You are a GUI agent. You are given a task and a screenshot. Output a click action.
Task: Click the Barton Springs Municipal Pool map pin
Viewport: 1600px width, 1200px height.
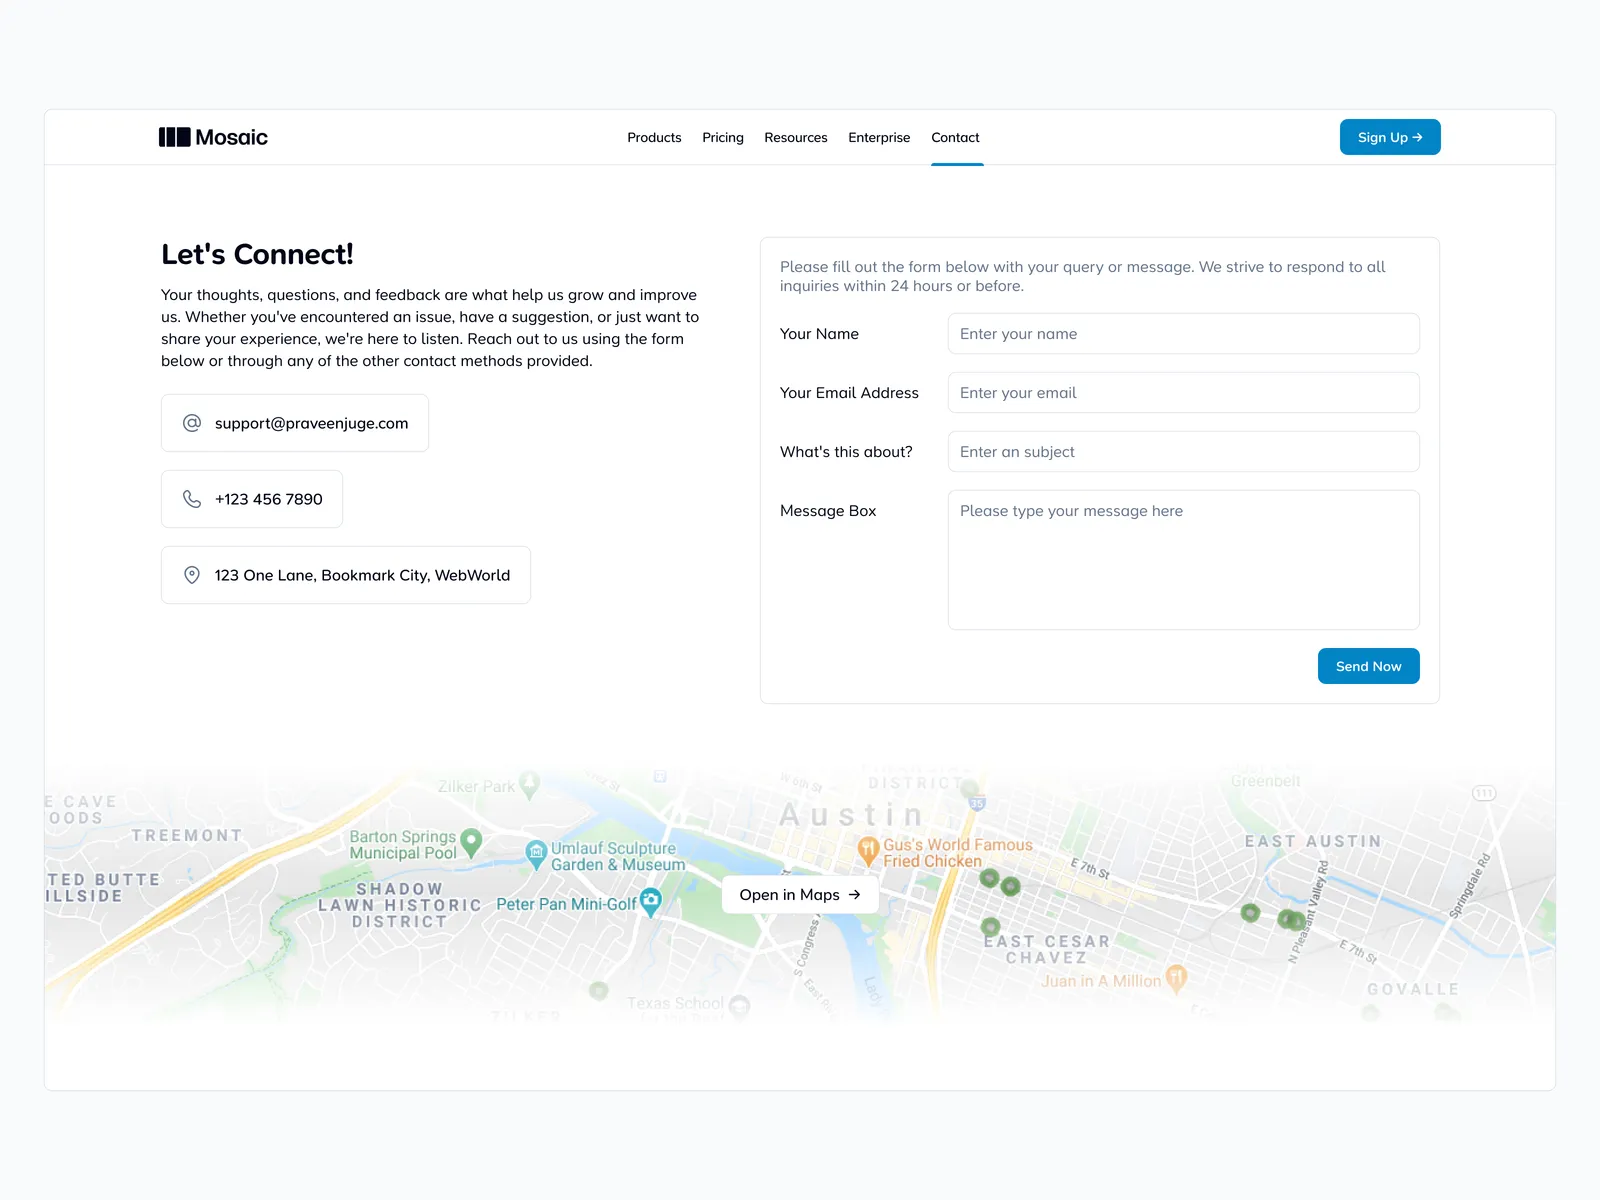471,840
